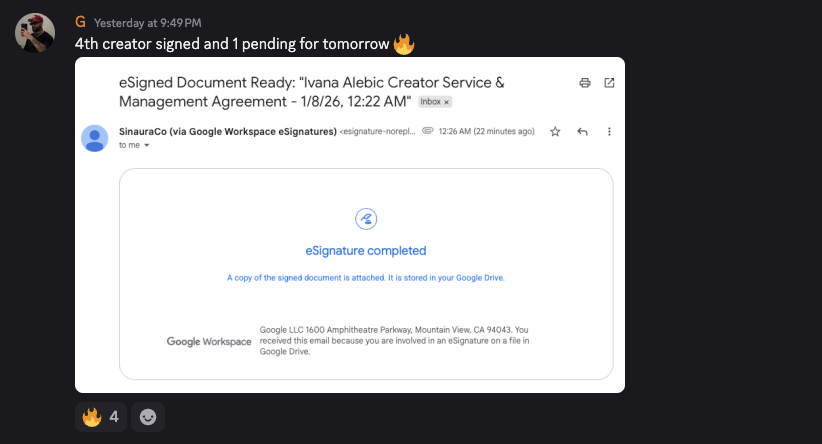
Task: Click the reply arrow icon
Action: (x=582, y=132)
